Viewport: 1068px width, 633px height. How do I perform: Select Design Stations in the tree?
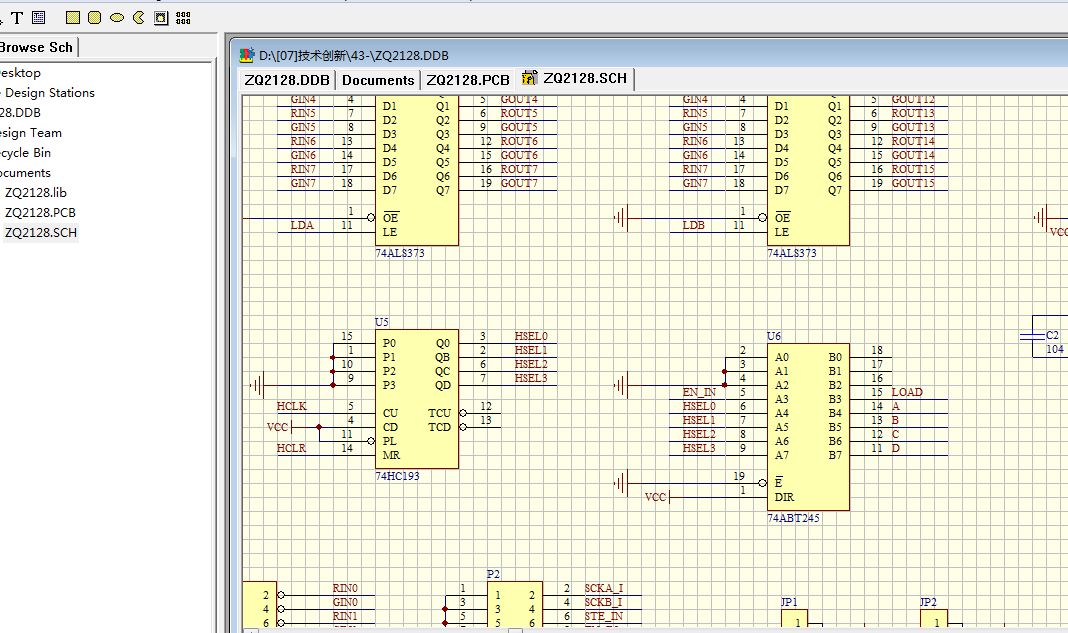(49, 93)
